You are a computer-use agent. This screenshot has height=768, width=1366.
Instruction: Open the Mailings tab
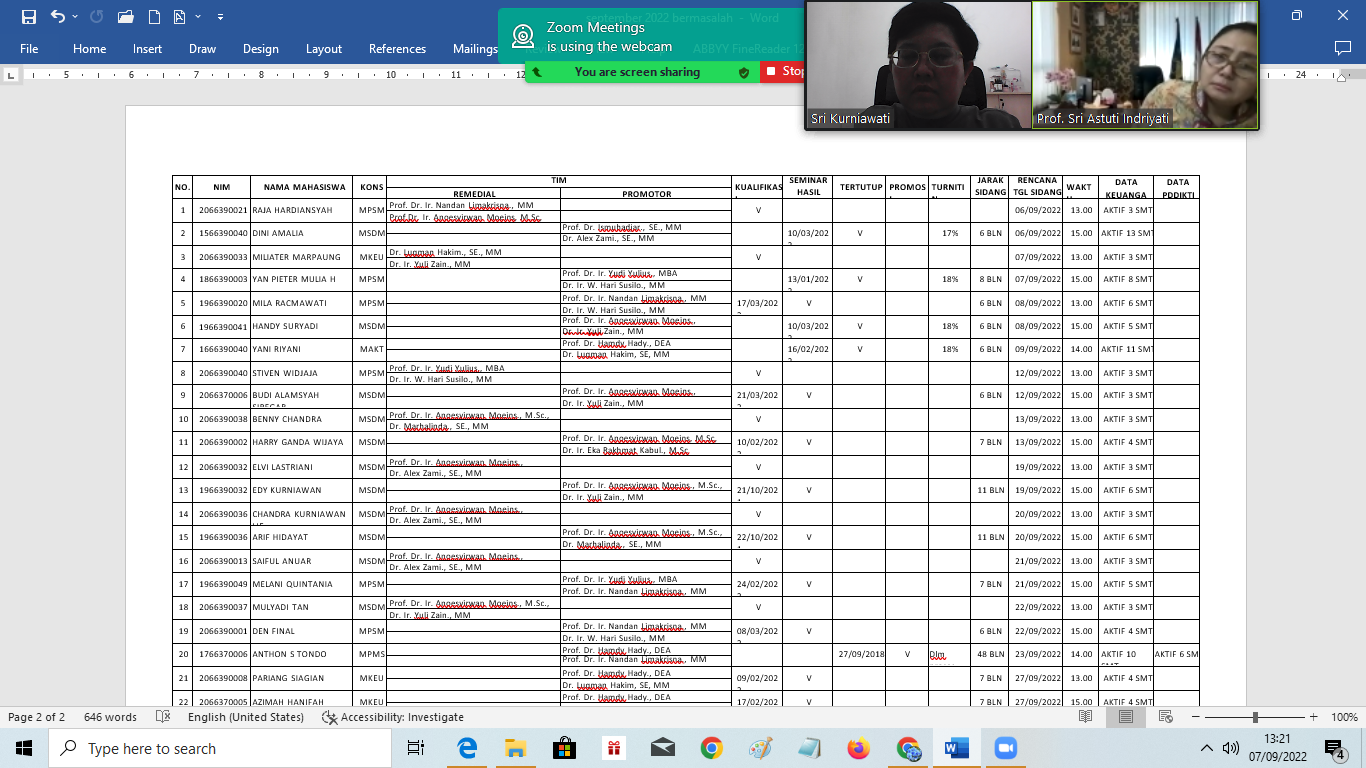click(474, 49)
